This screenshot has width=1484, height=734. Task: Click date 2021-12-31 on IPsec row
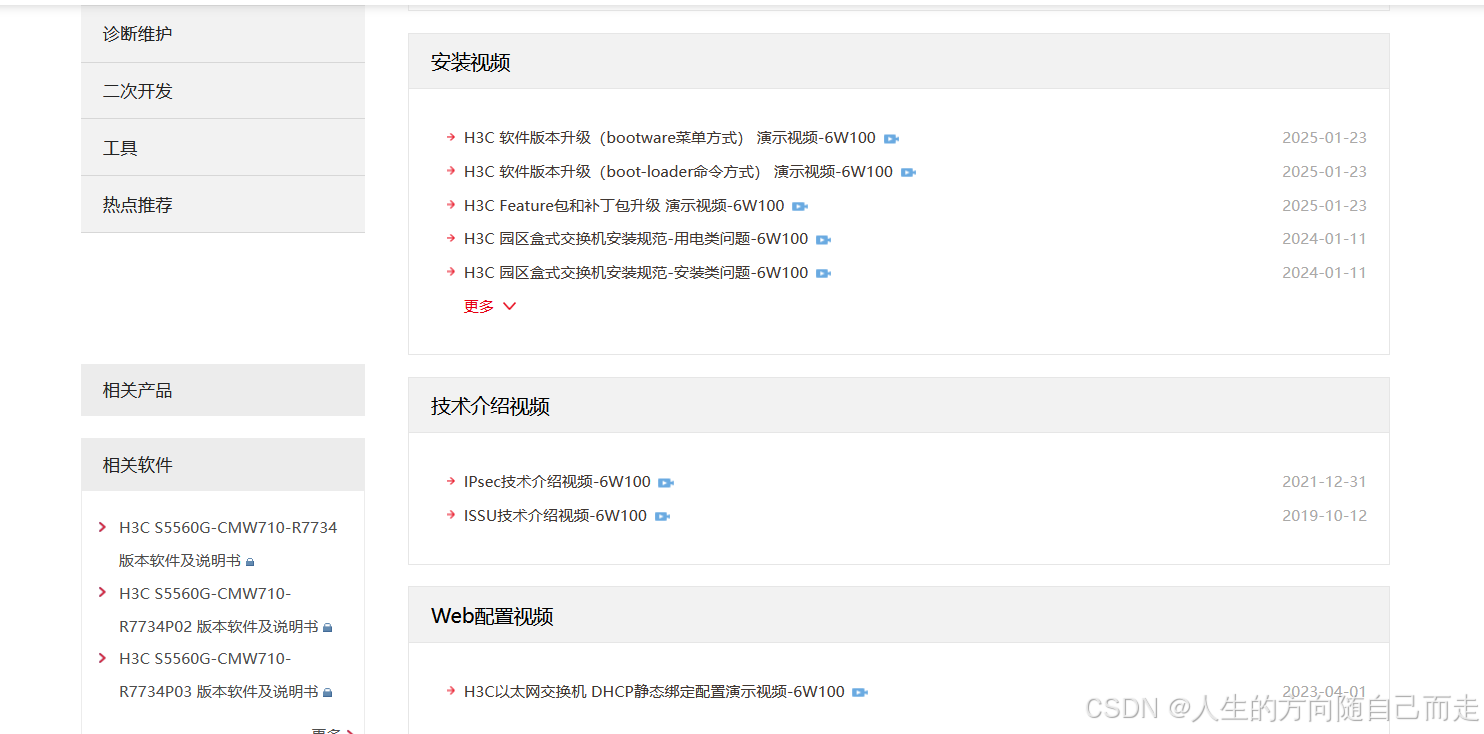pyautogui.click(x=1324, y=482)
